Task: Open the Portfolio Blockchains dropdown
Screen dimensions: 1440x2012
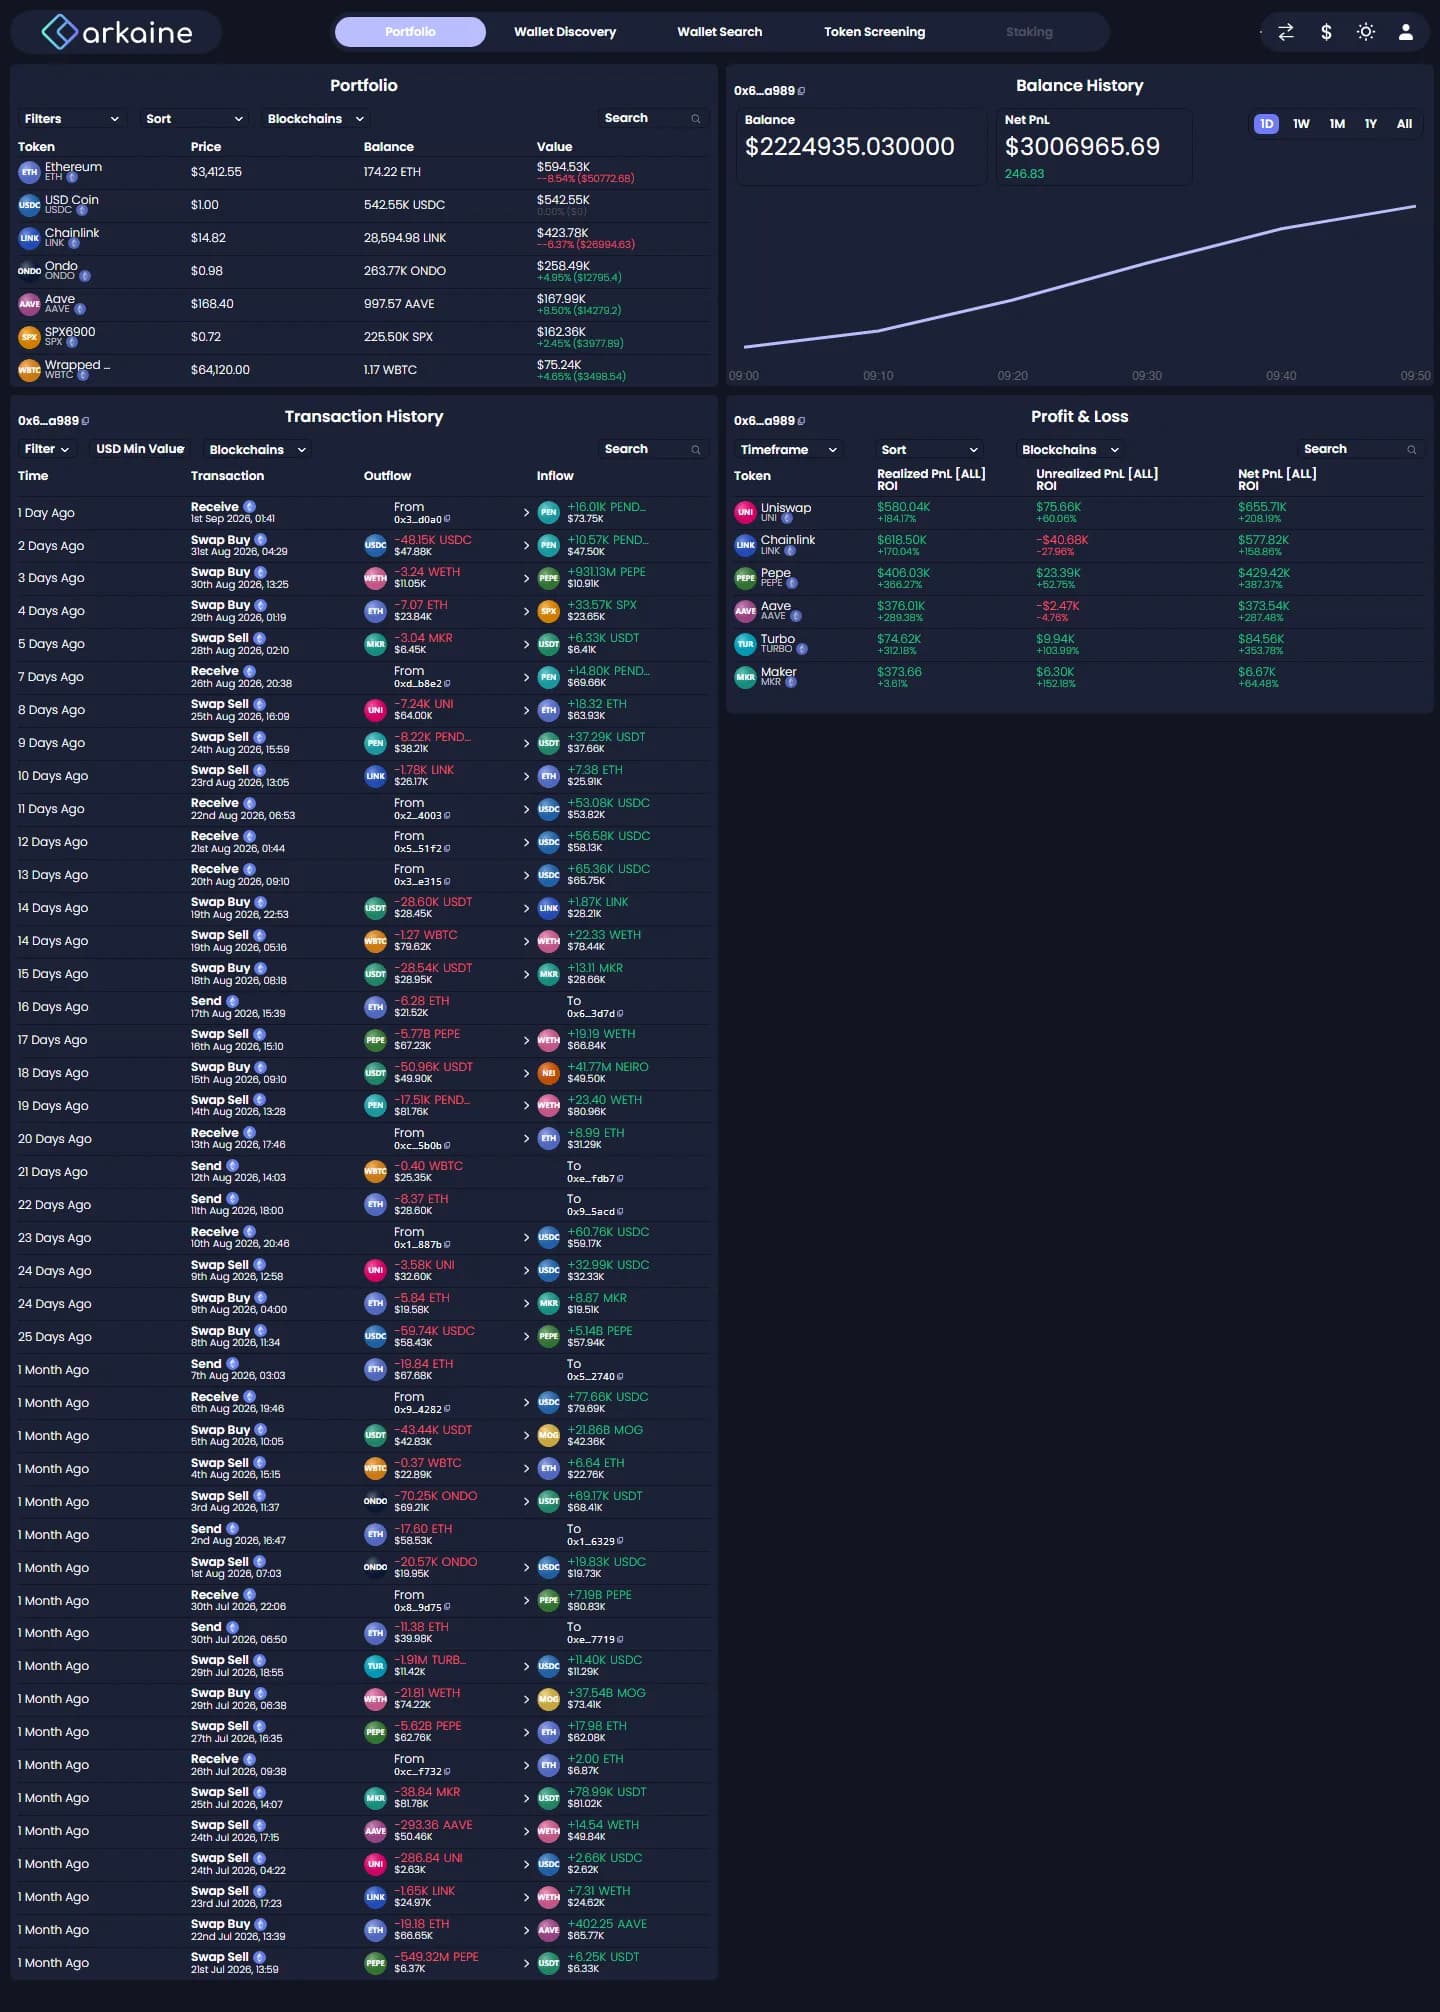Action: click(316, 119)
